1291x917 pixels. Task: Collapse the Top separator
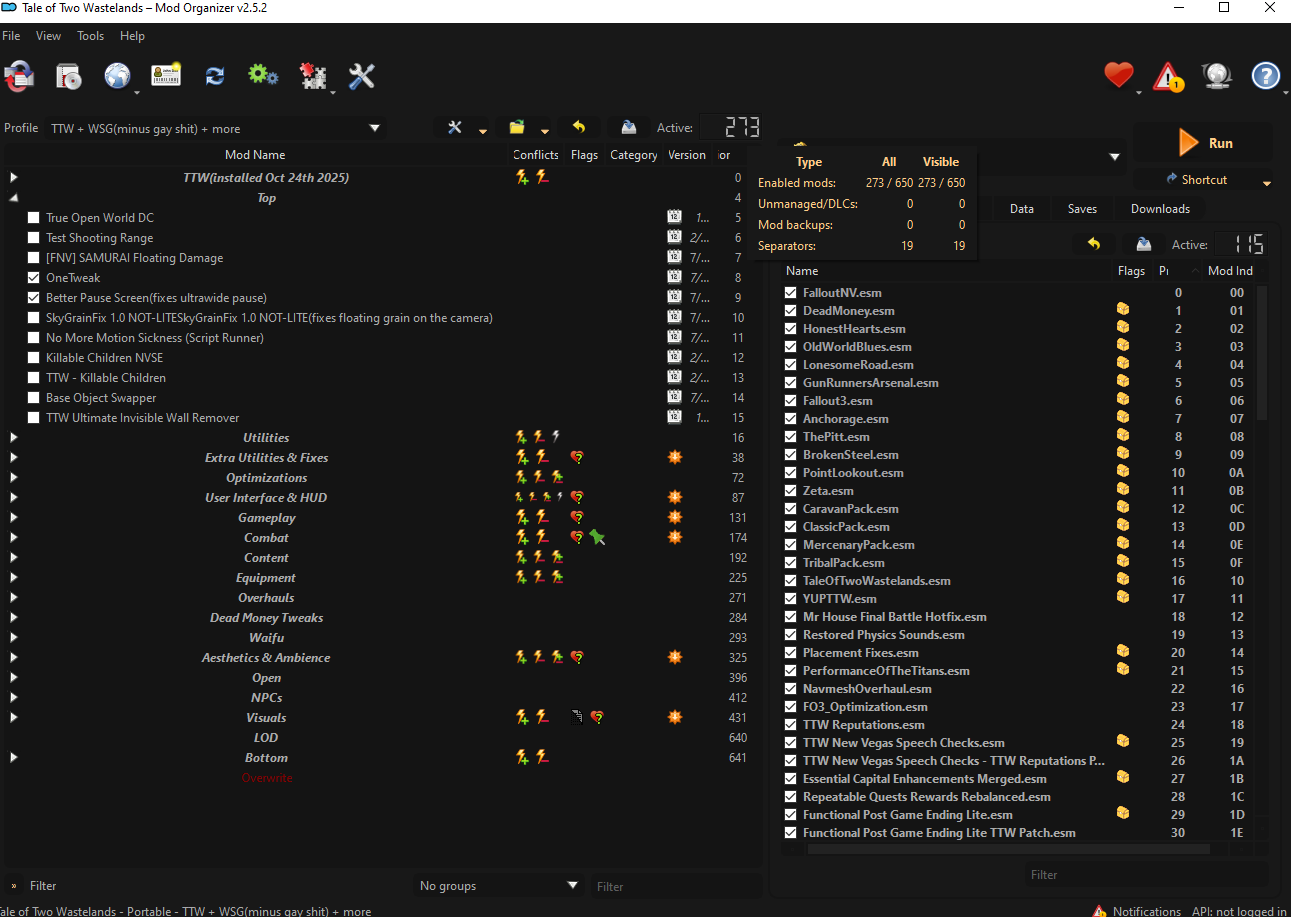pos(14,198)
